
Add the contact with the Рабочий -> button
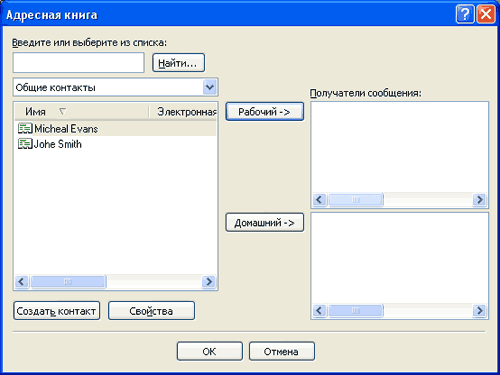click(265, 112)
